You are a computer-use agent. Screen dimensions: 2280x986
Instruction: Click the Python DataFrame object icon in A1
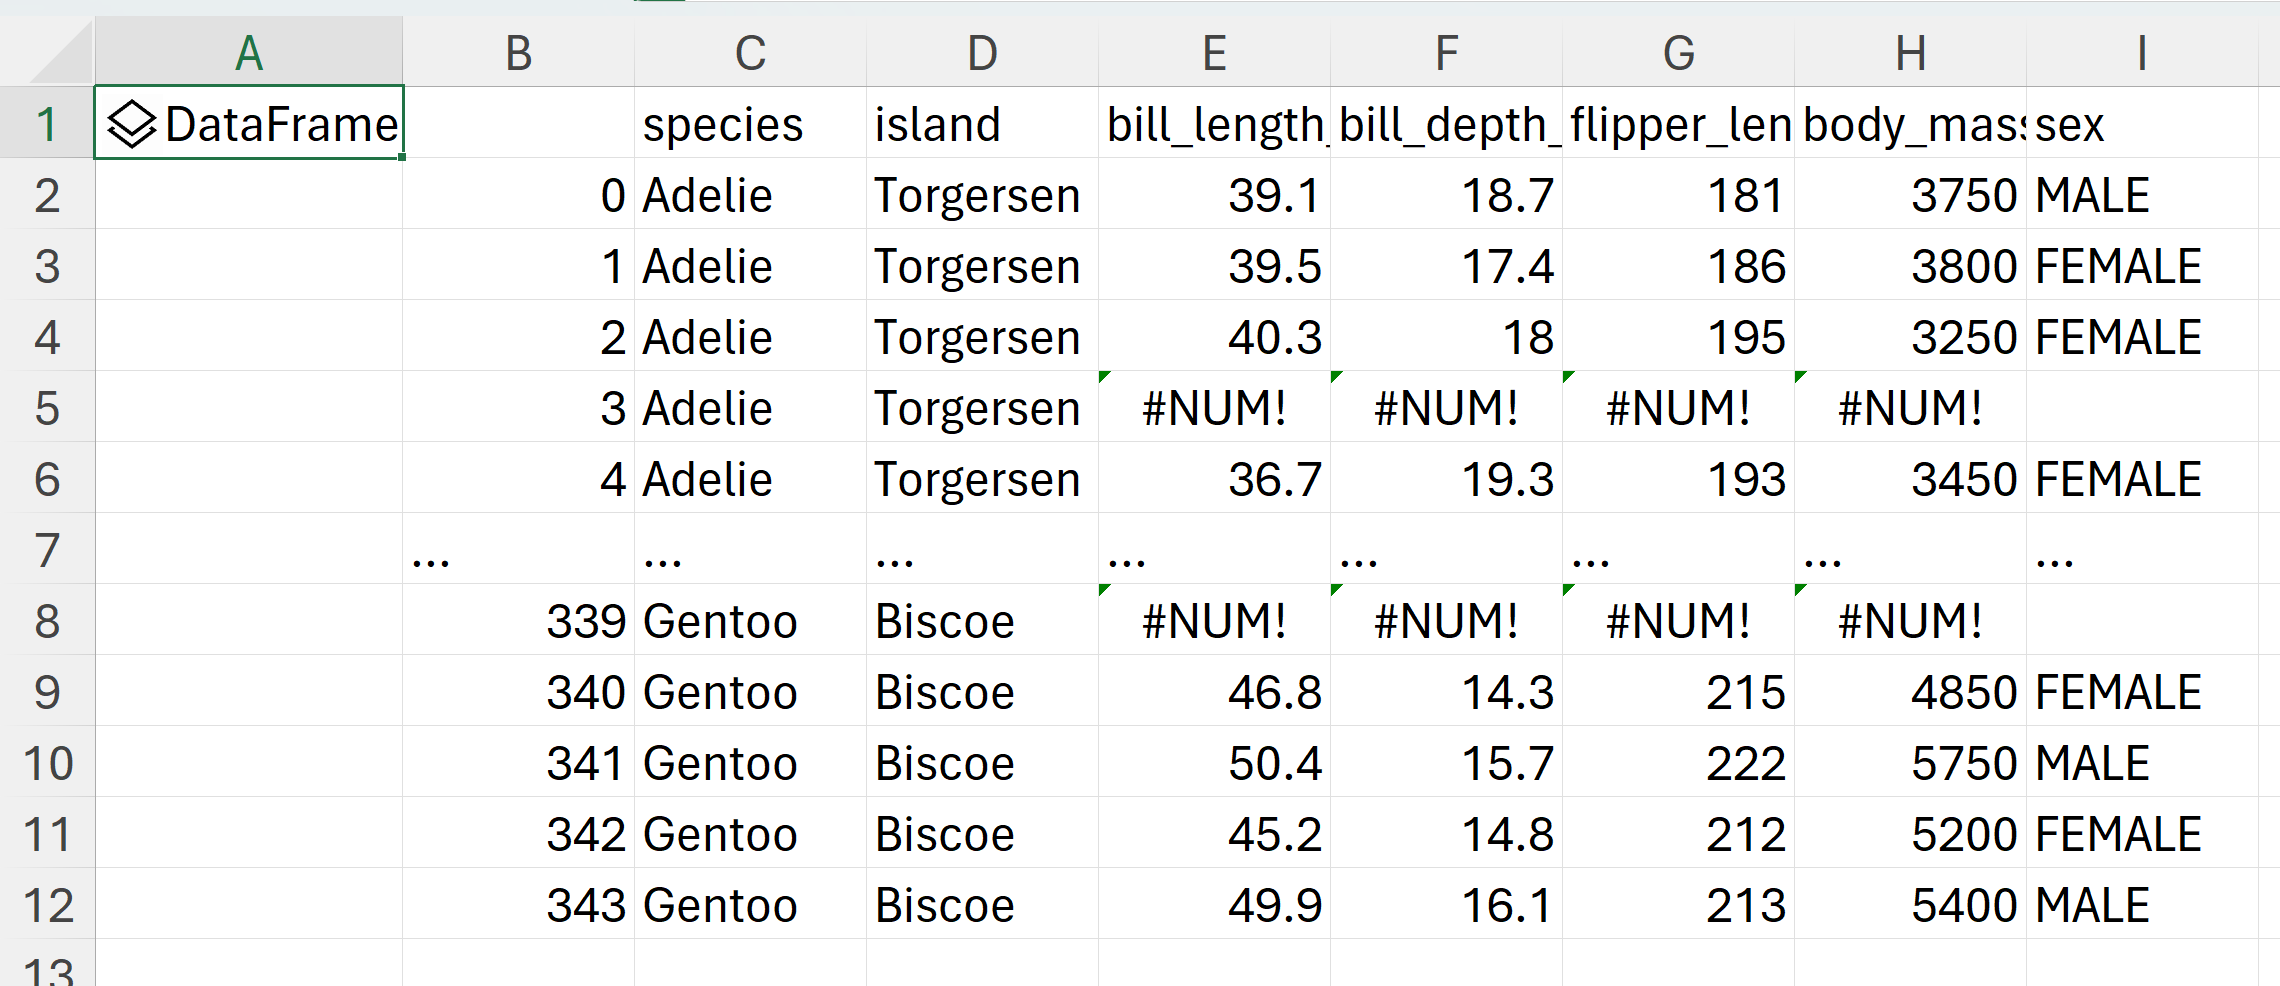coord(131,125)
